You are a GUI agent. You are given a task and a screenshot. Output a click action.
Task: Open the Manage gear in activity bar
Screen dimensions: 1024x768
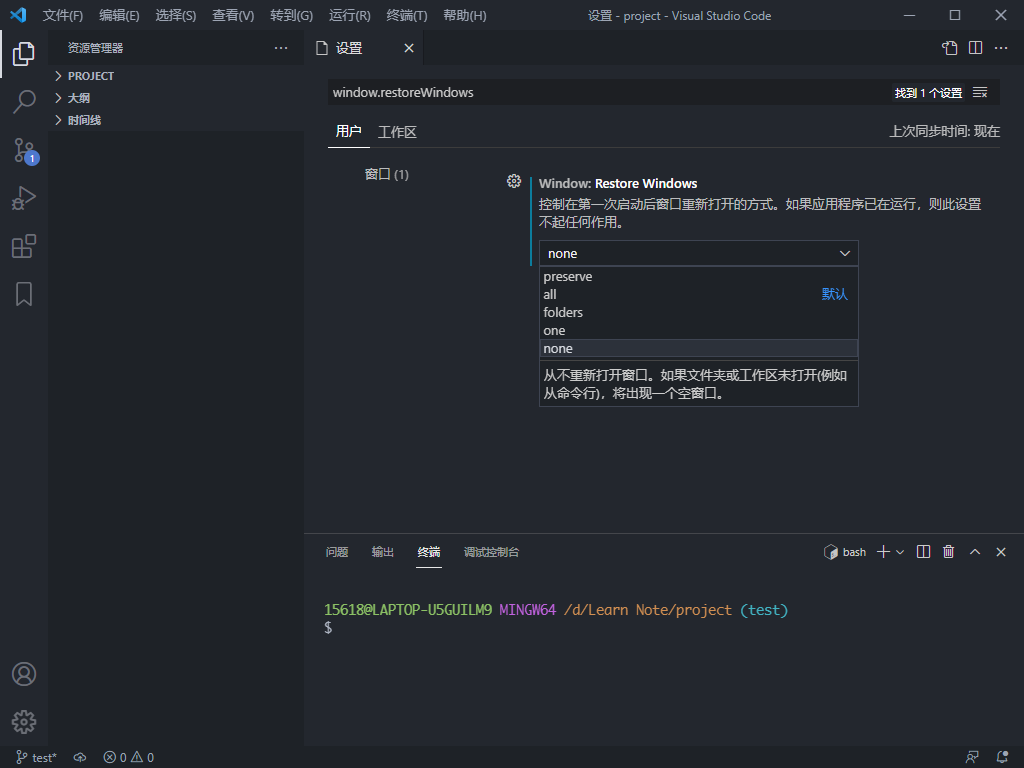(24, 722)
